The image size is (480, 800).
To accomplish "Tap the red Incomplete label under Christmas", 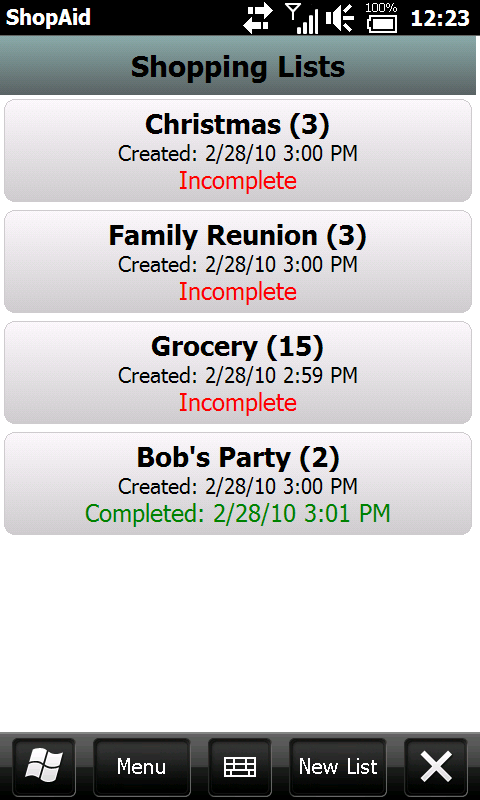I will tap(238, 181).
